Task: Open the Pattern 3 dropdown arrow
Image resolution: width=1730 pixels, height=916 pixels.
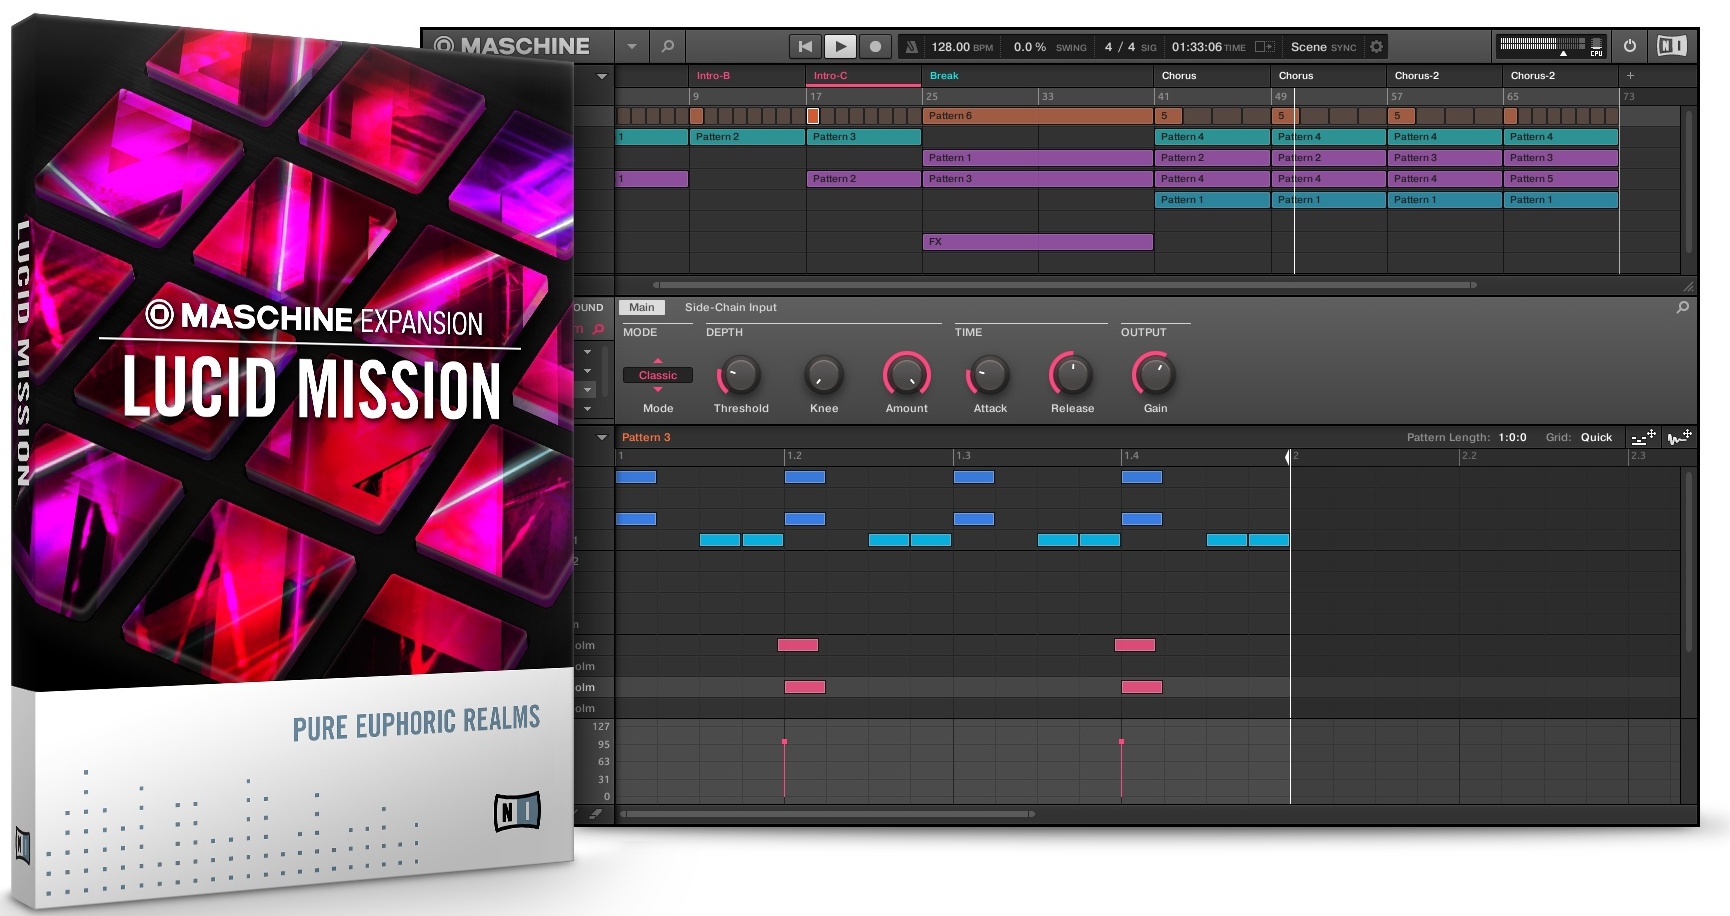Action: click(x=602, y=438)
